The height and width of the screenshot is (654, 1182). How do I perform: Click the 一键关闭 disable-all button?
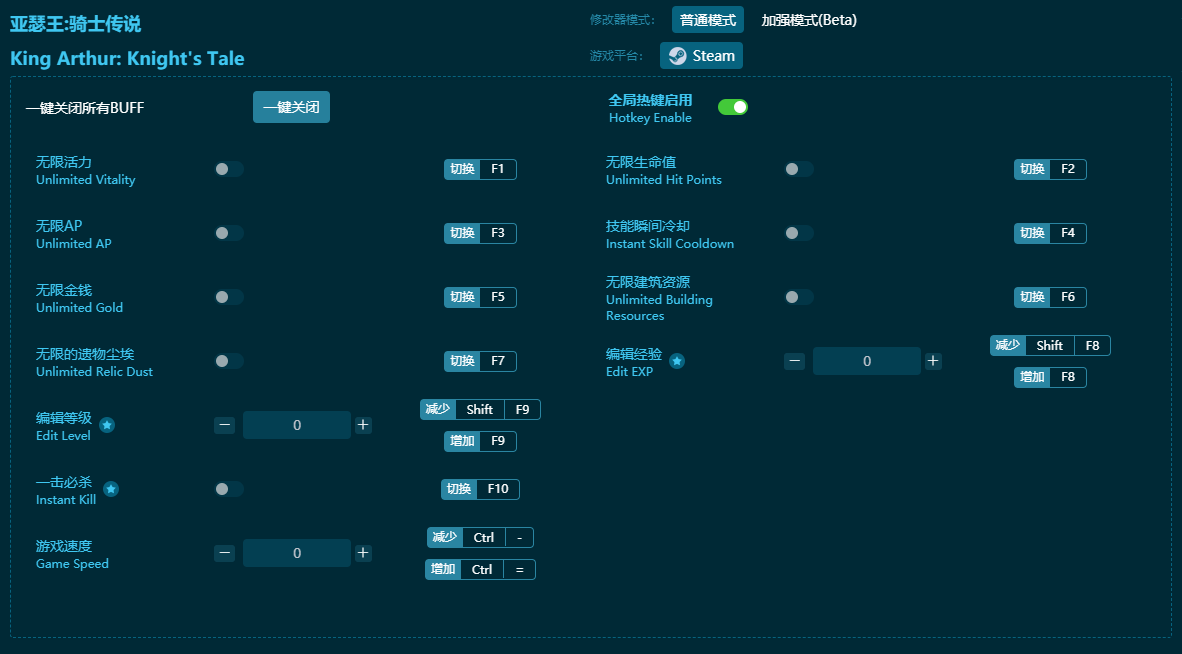[x=291, y=107]
